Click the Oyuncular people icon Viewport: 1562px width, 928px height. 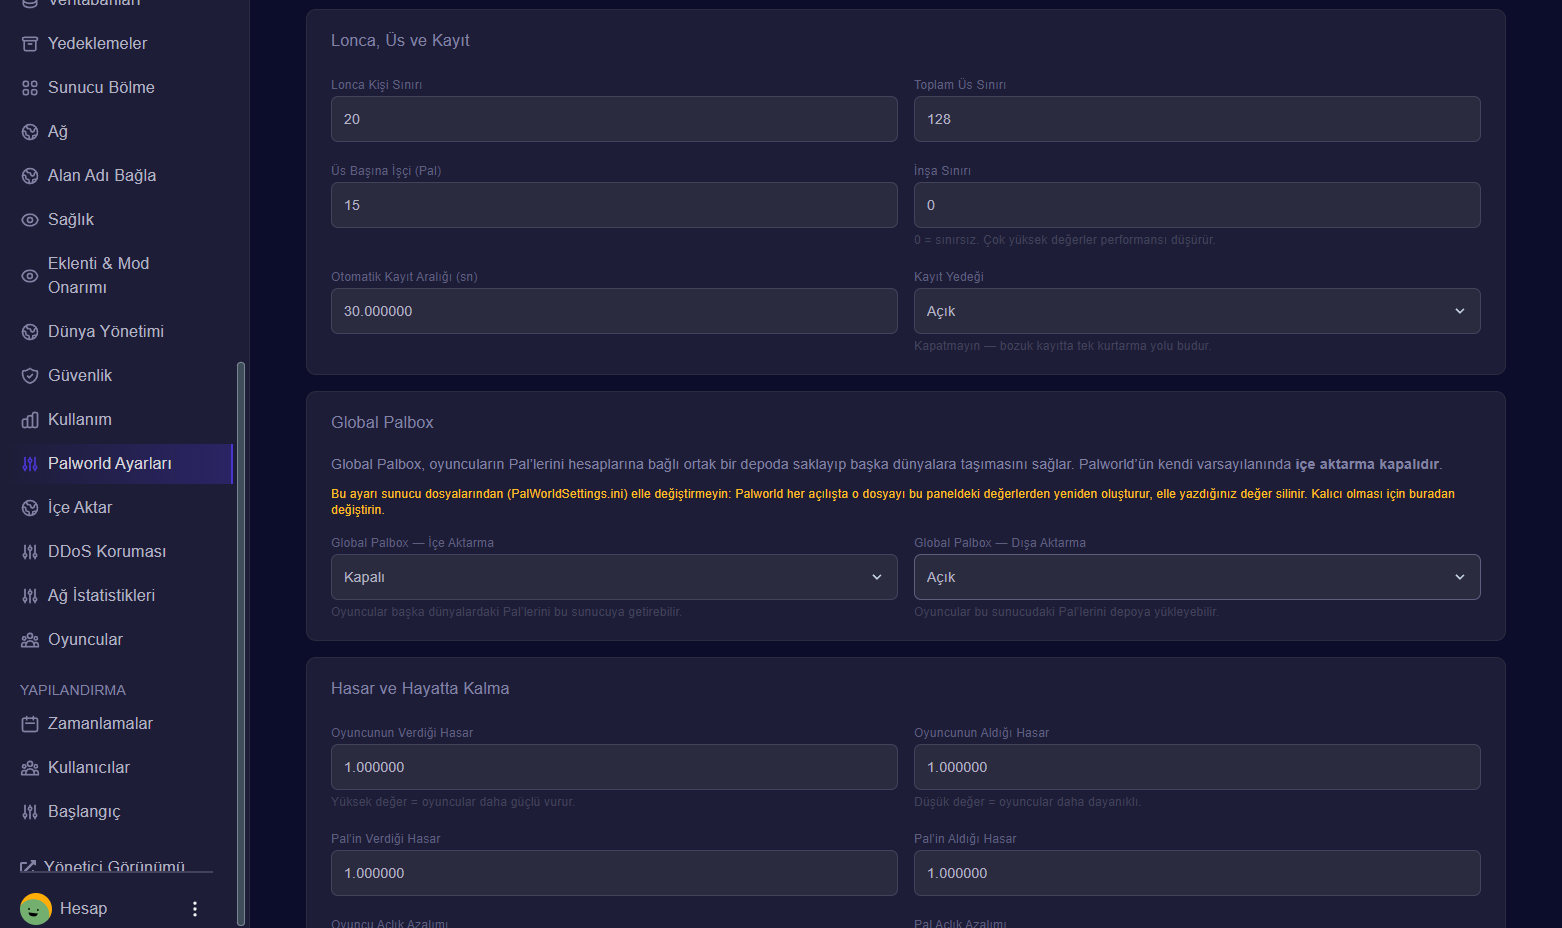coord(30,640)
